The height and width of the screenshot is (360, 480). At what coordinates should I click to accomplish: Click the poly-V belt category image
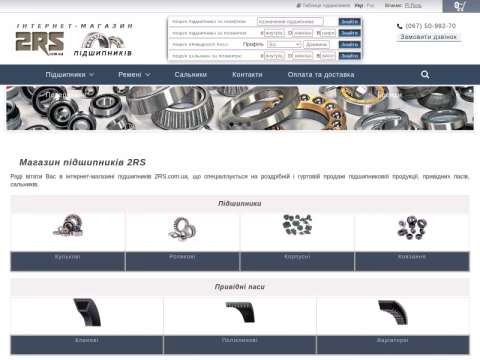click(240, 312)
